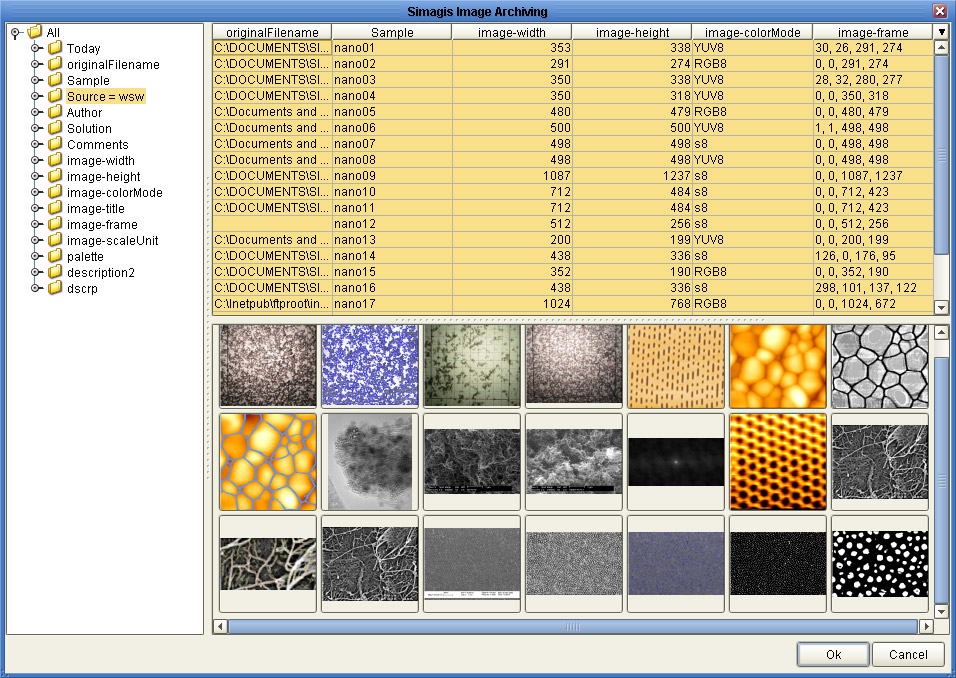Expand the Sample tree node
This screenshot has height=678, width=956.
(36, 80)
